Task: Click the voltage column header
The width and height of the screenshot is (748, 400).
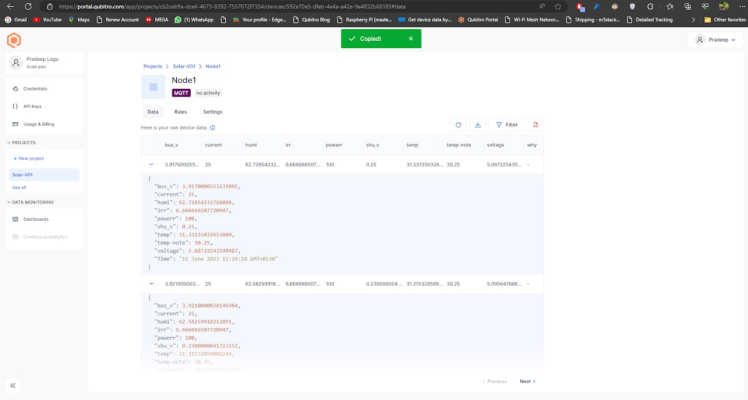Action: click(495, 145)
